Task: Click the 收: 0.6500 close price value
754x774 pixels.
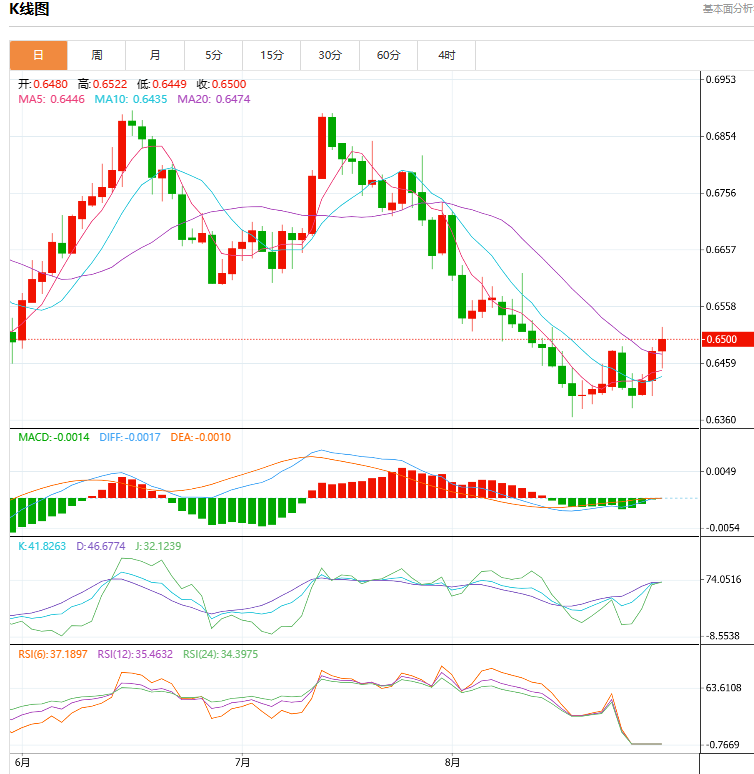Action: [x=221, y=84]
